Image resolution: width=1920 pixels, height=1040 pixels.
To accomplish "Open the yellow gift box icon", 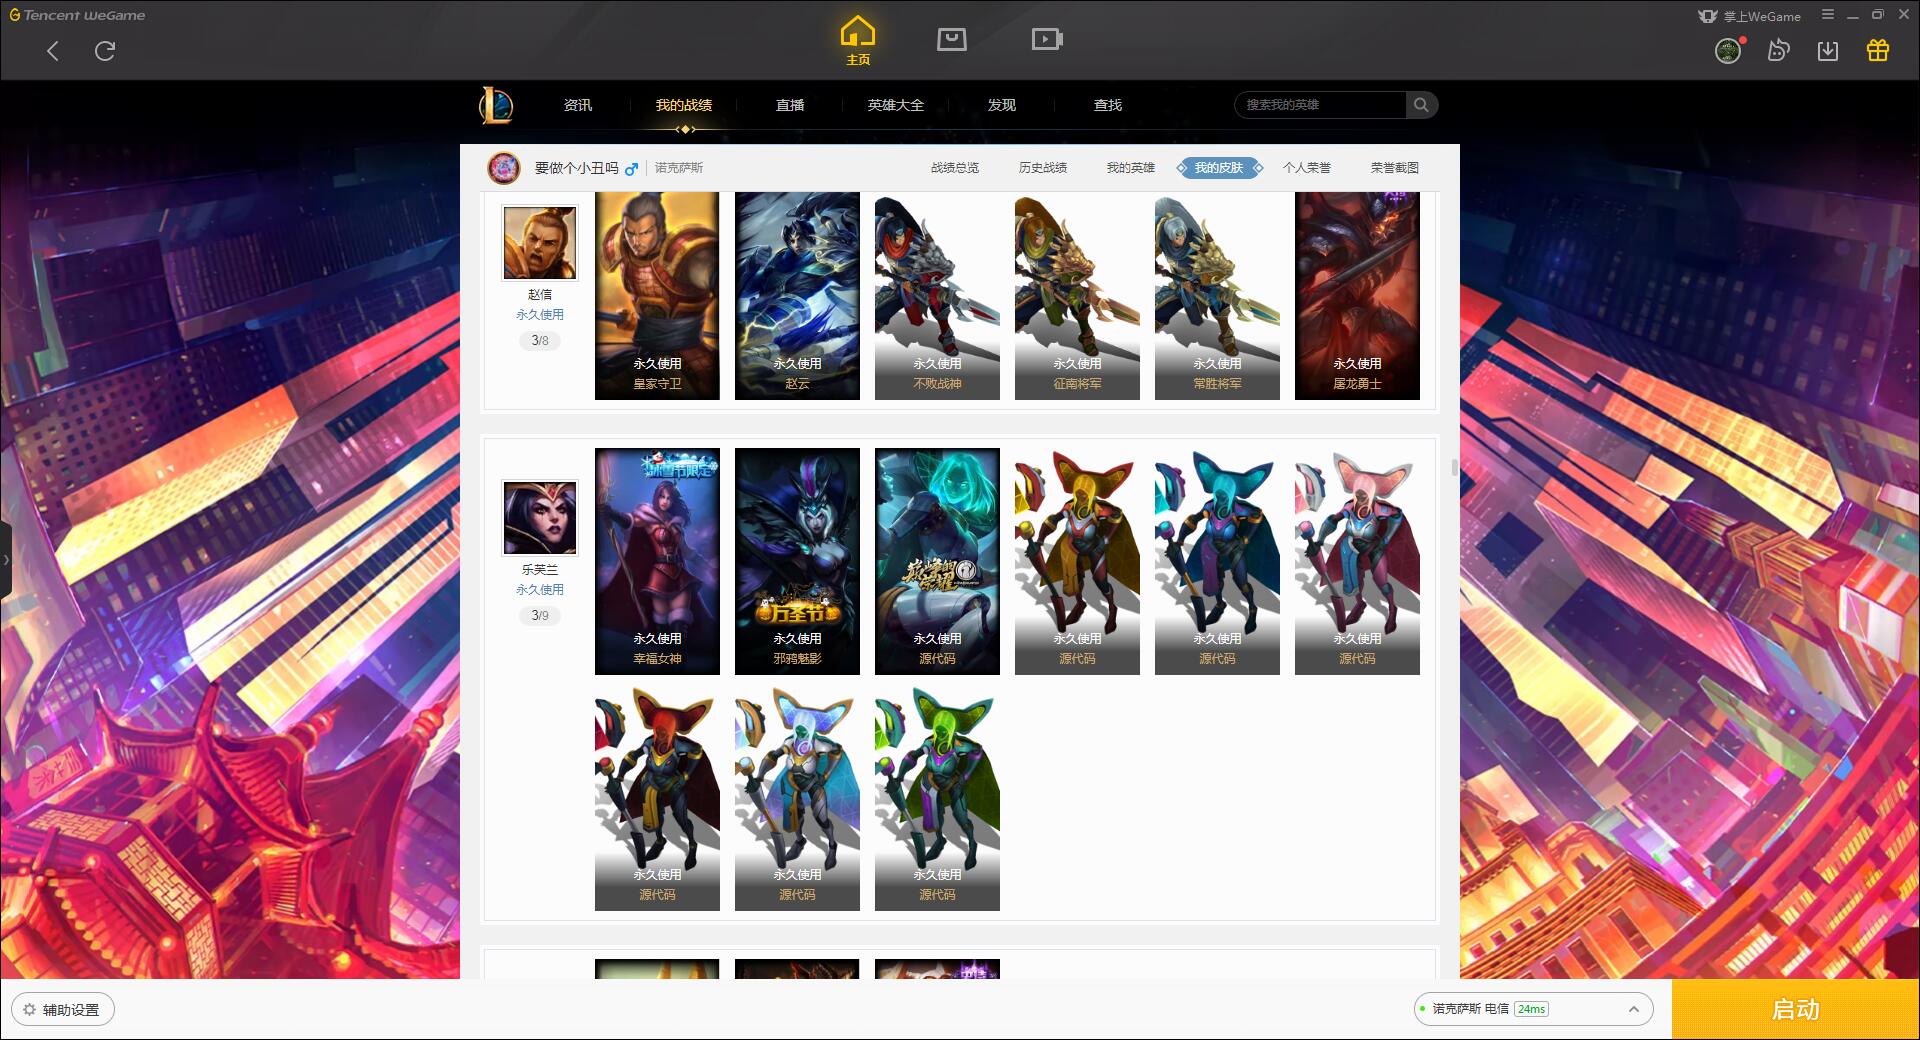I will point(1878,50).
